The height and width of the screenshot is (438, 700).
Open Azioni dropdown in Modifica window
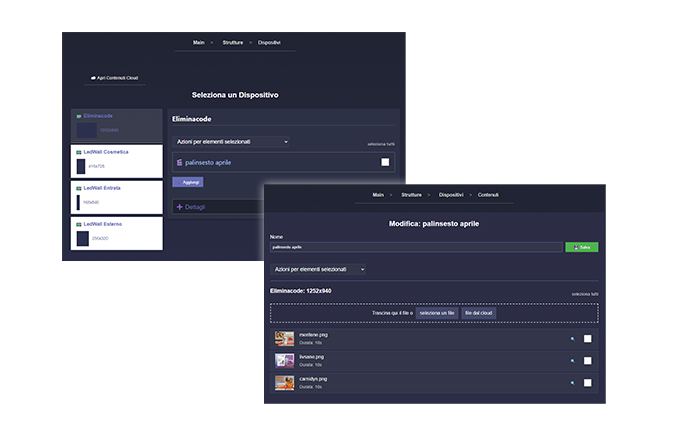coord(318,269)
